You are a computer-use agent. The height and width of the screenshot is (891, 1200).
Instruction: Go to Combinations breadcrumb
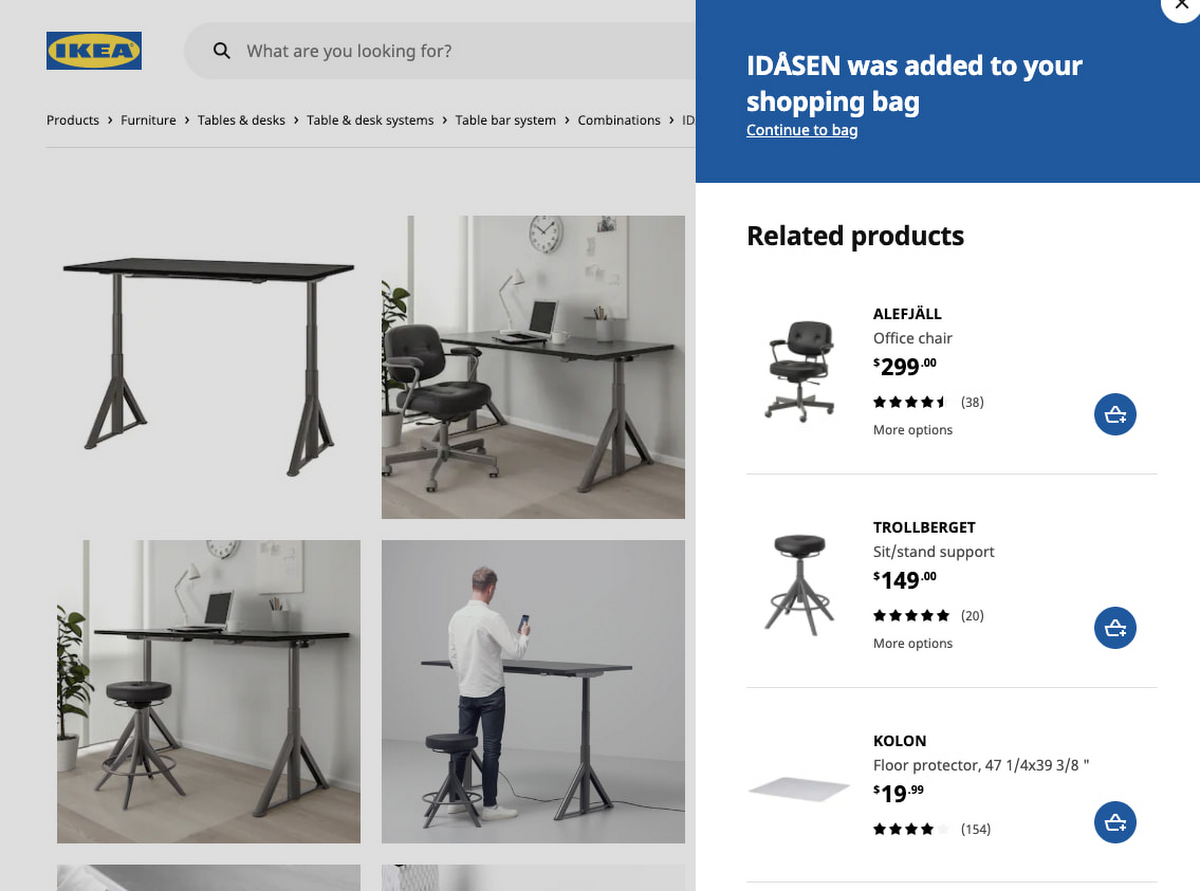619,120
